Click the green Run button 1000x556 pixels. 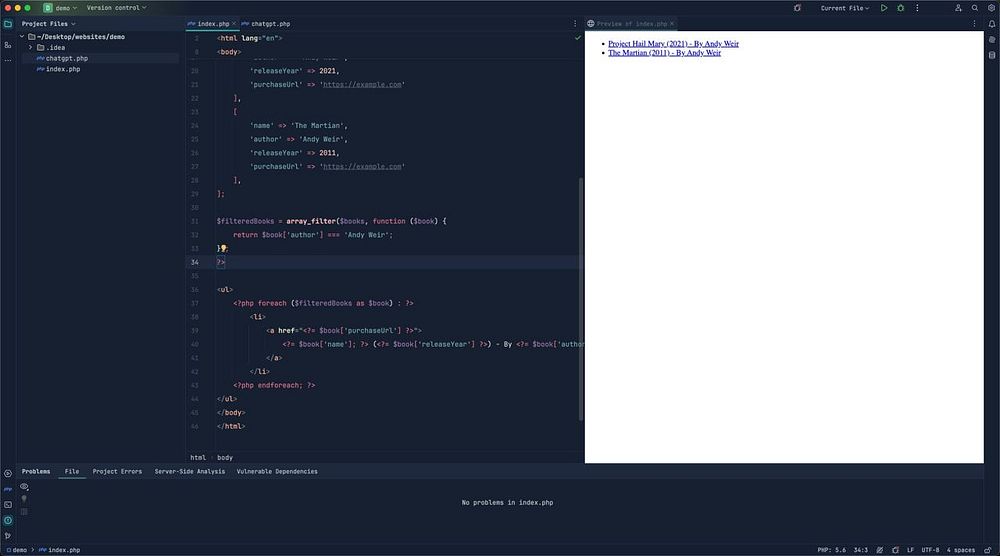point(884,8)
